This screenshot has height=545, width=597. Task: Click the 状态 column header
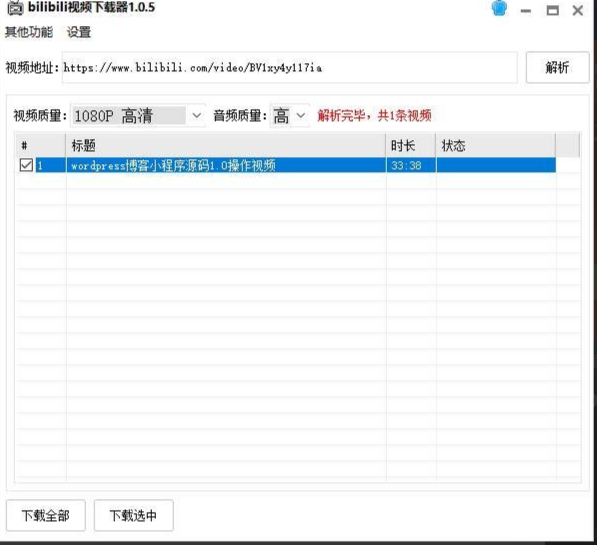pyautogui.click(x=496, y=145)
